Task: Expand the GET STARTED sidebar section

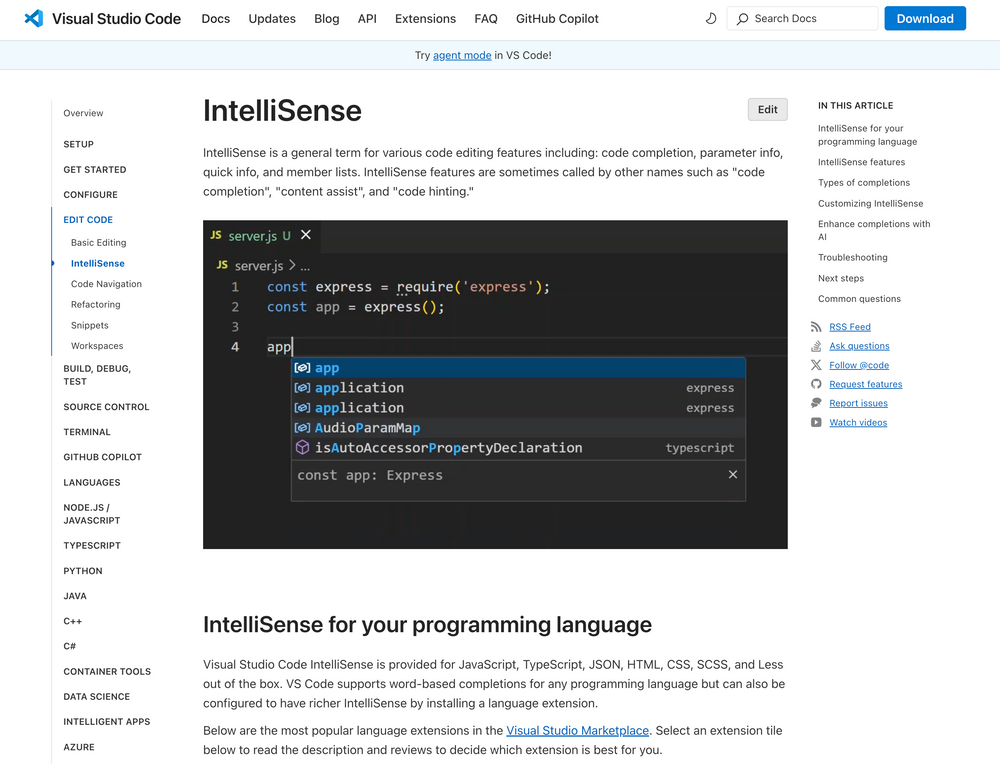Action: pyautogui.click(x=94, y=170)
